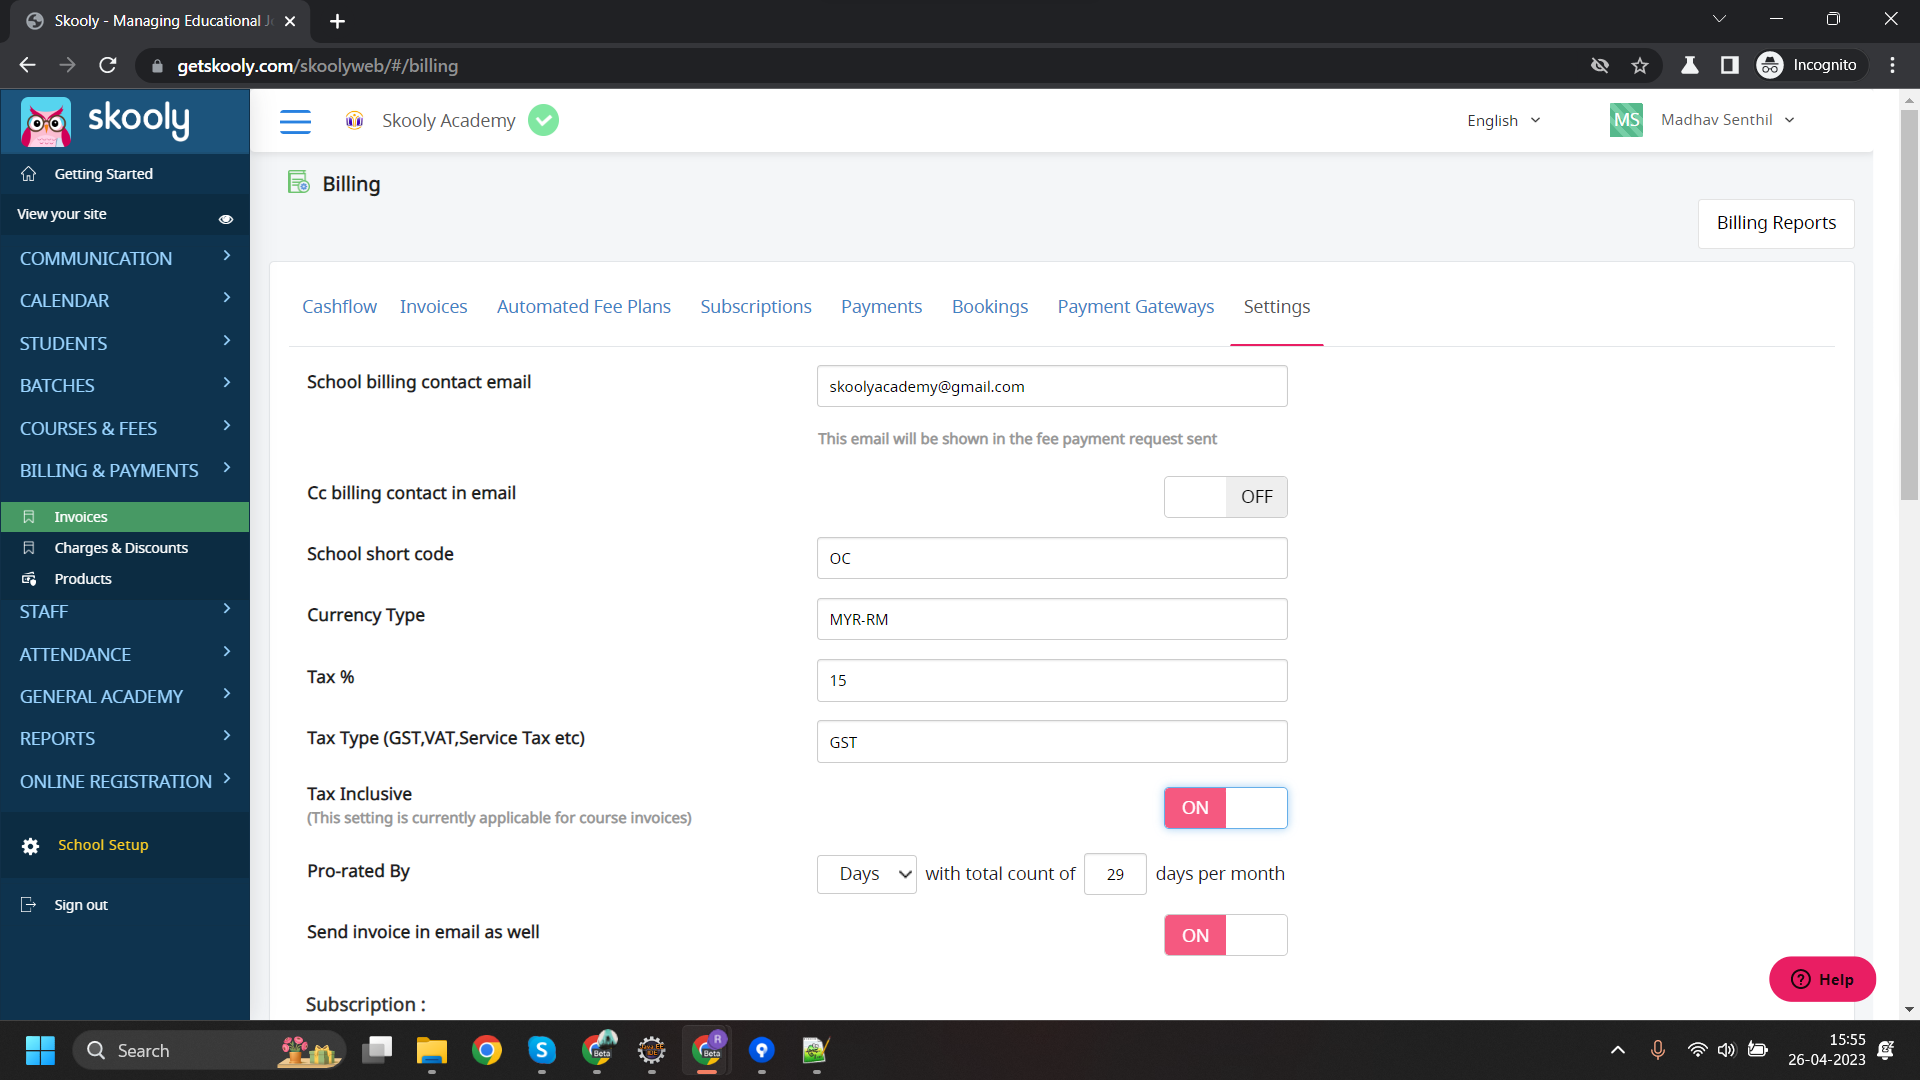
Task: Click the red Help button
Action: point(1821,979)
